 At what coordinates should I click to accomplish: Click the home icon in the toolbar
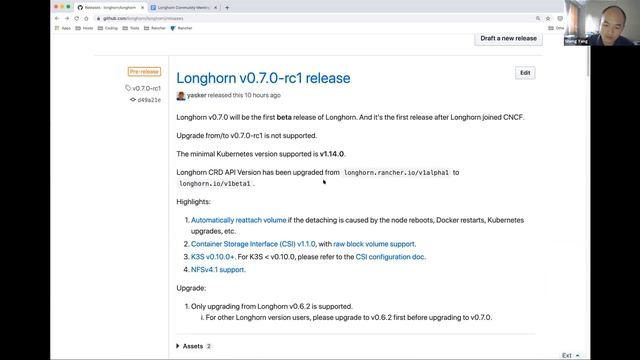[86, 18]
